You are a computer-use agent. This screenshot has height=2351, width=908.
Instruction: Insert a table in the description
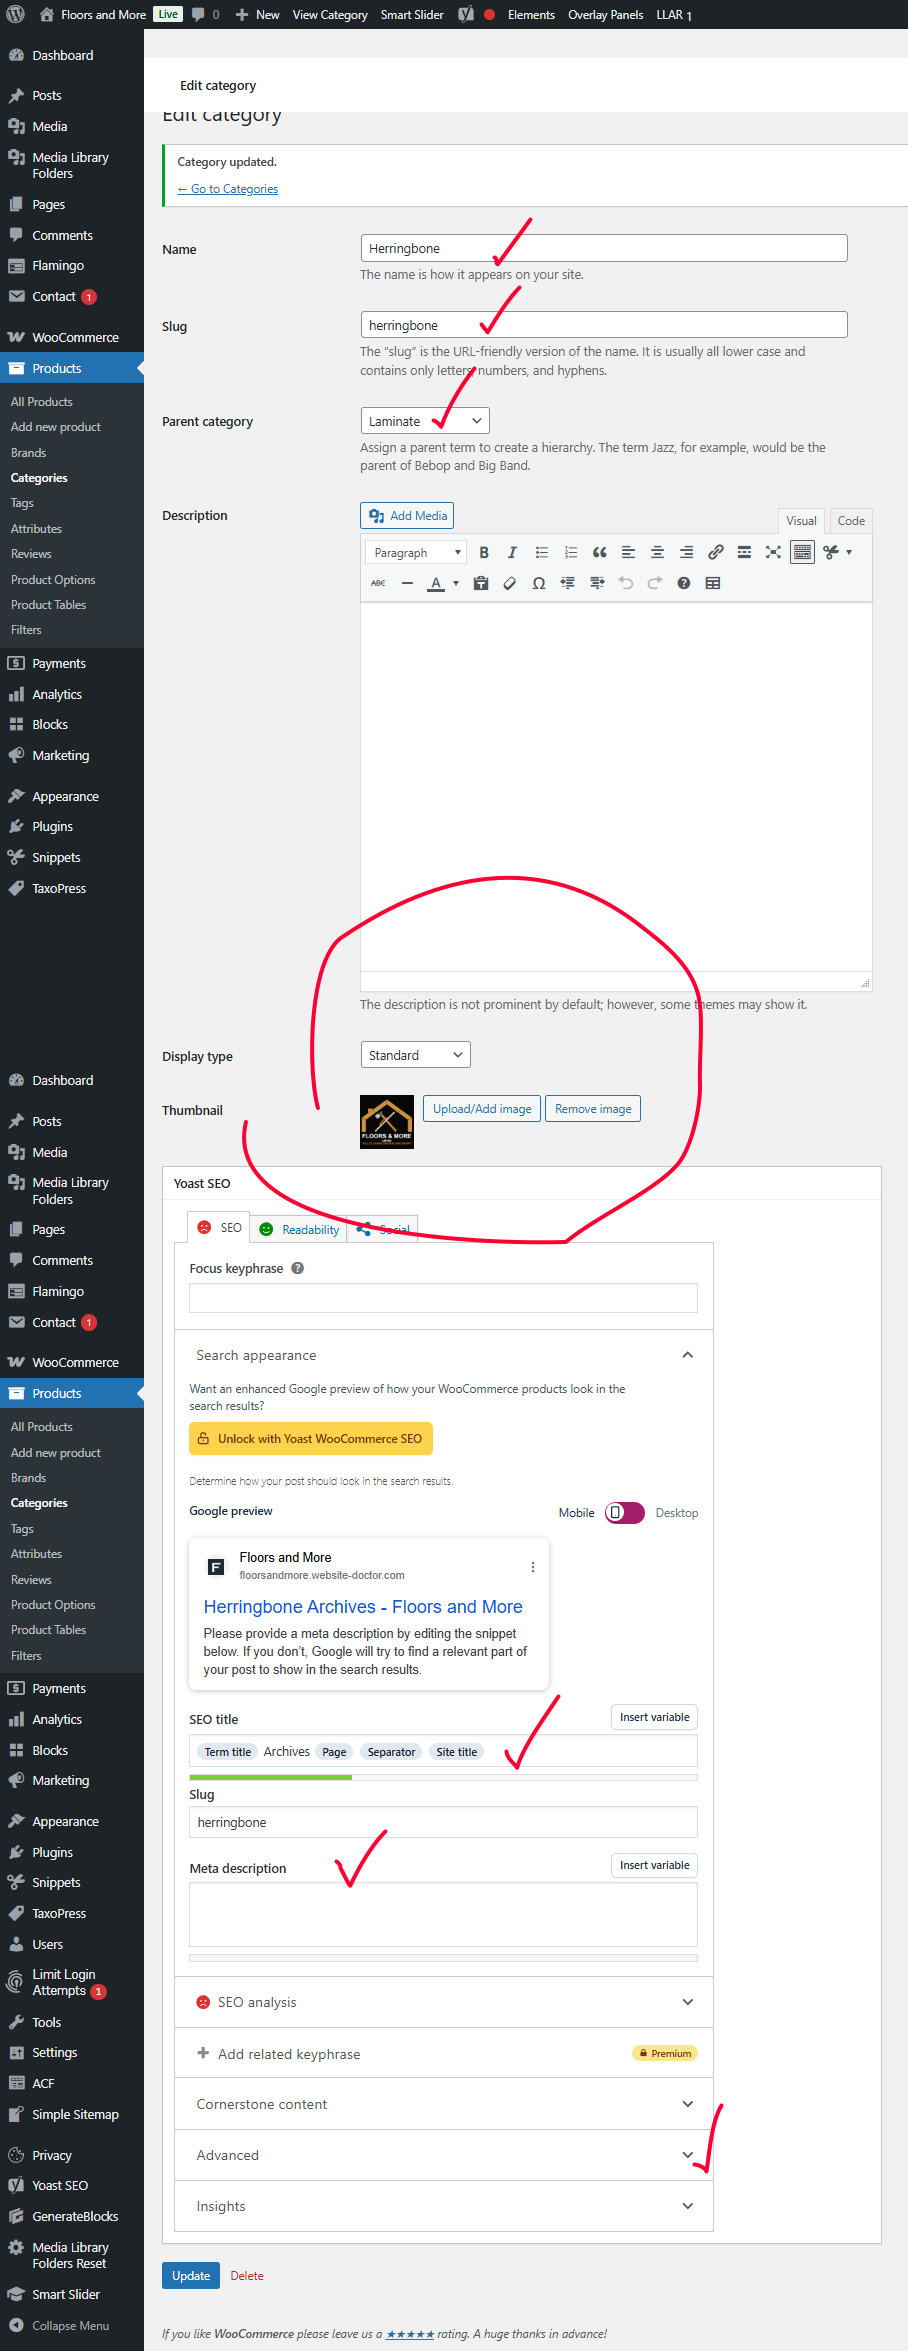pos(713,583)
